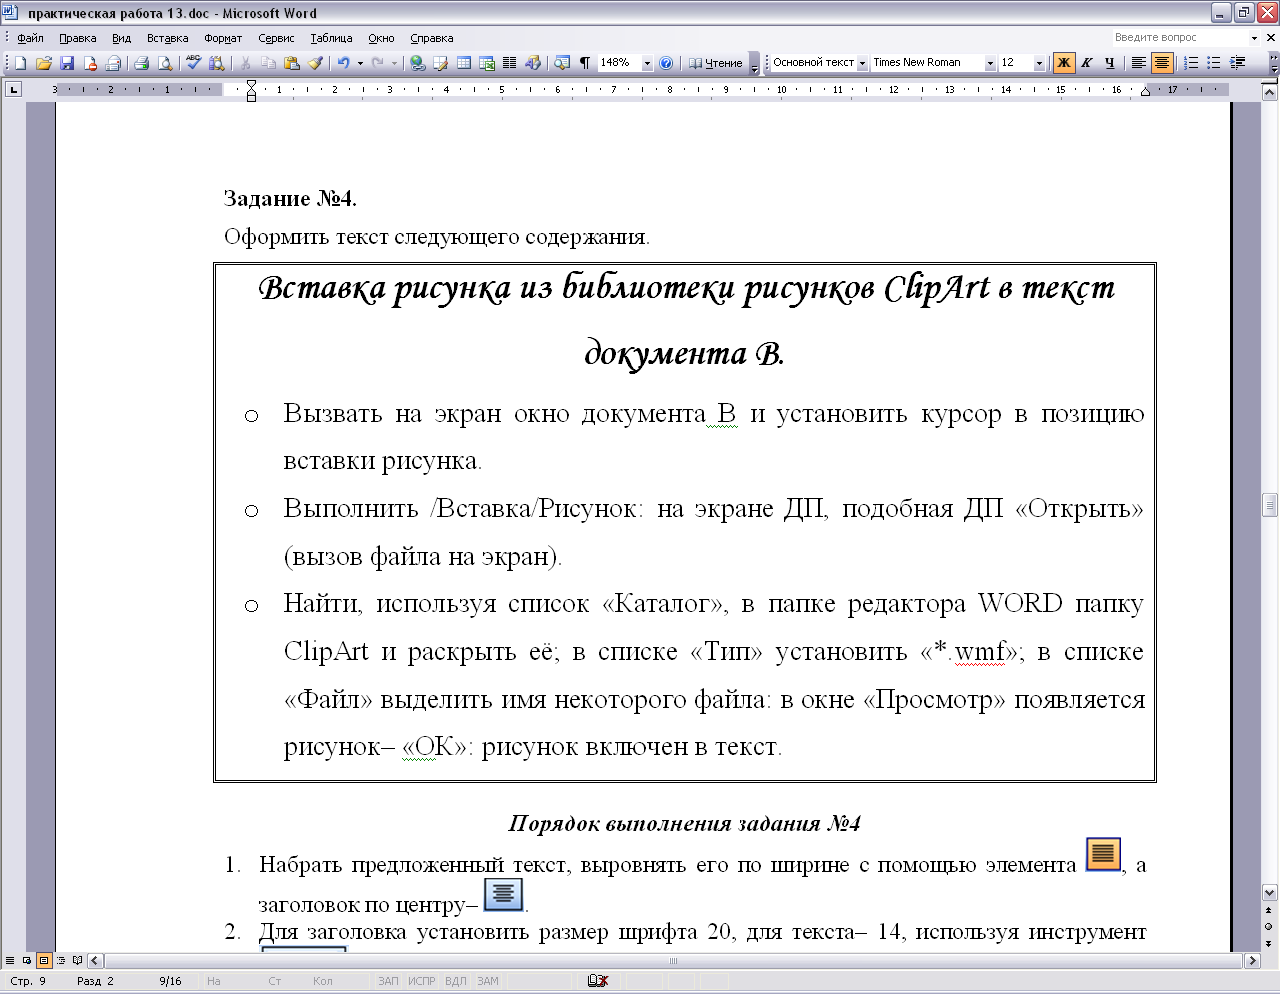The height and width of the screenshot is (994, 1280).
Task: Click the Columns icon
Action: [x=510, y=63]
